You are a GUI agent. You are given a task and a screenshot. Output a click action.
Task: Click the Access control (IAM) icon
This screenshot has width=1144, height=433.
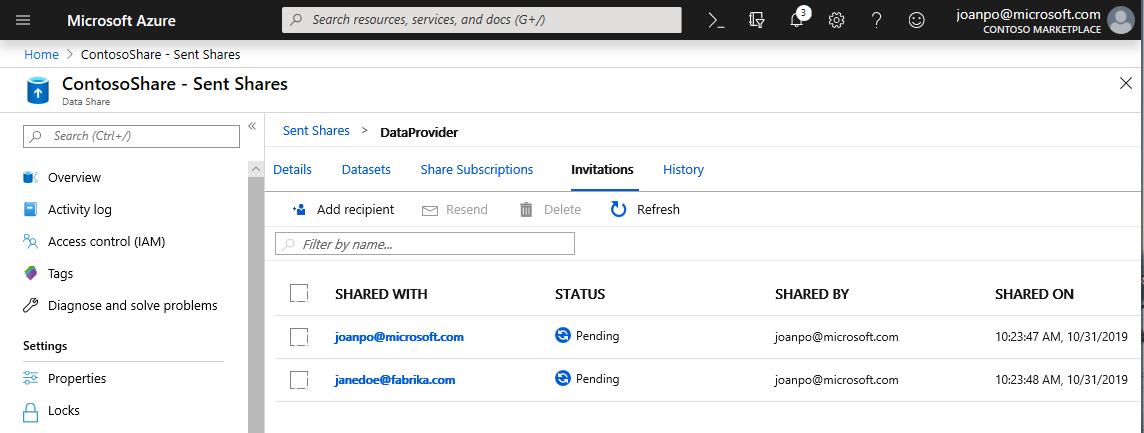tap(31, 242)
